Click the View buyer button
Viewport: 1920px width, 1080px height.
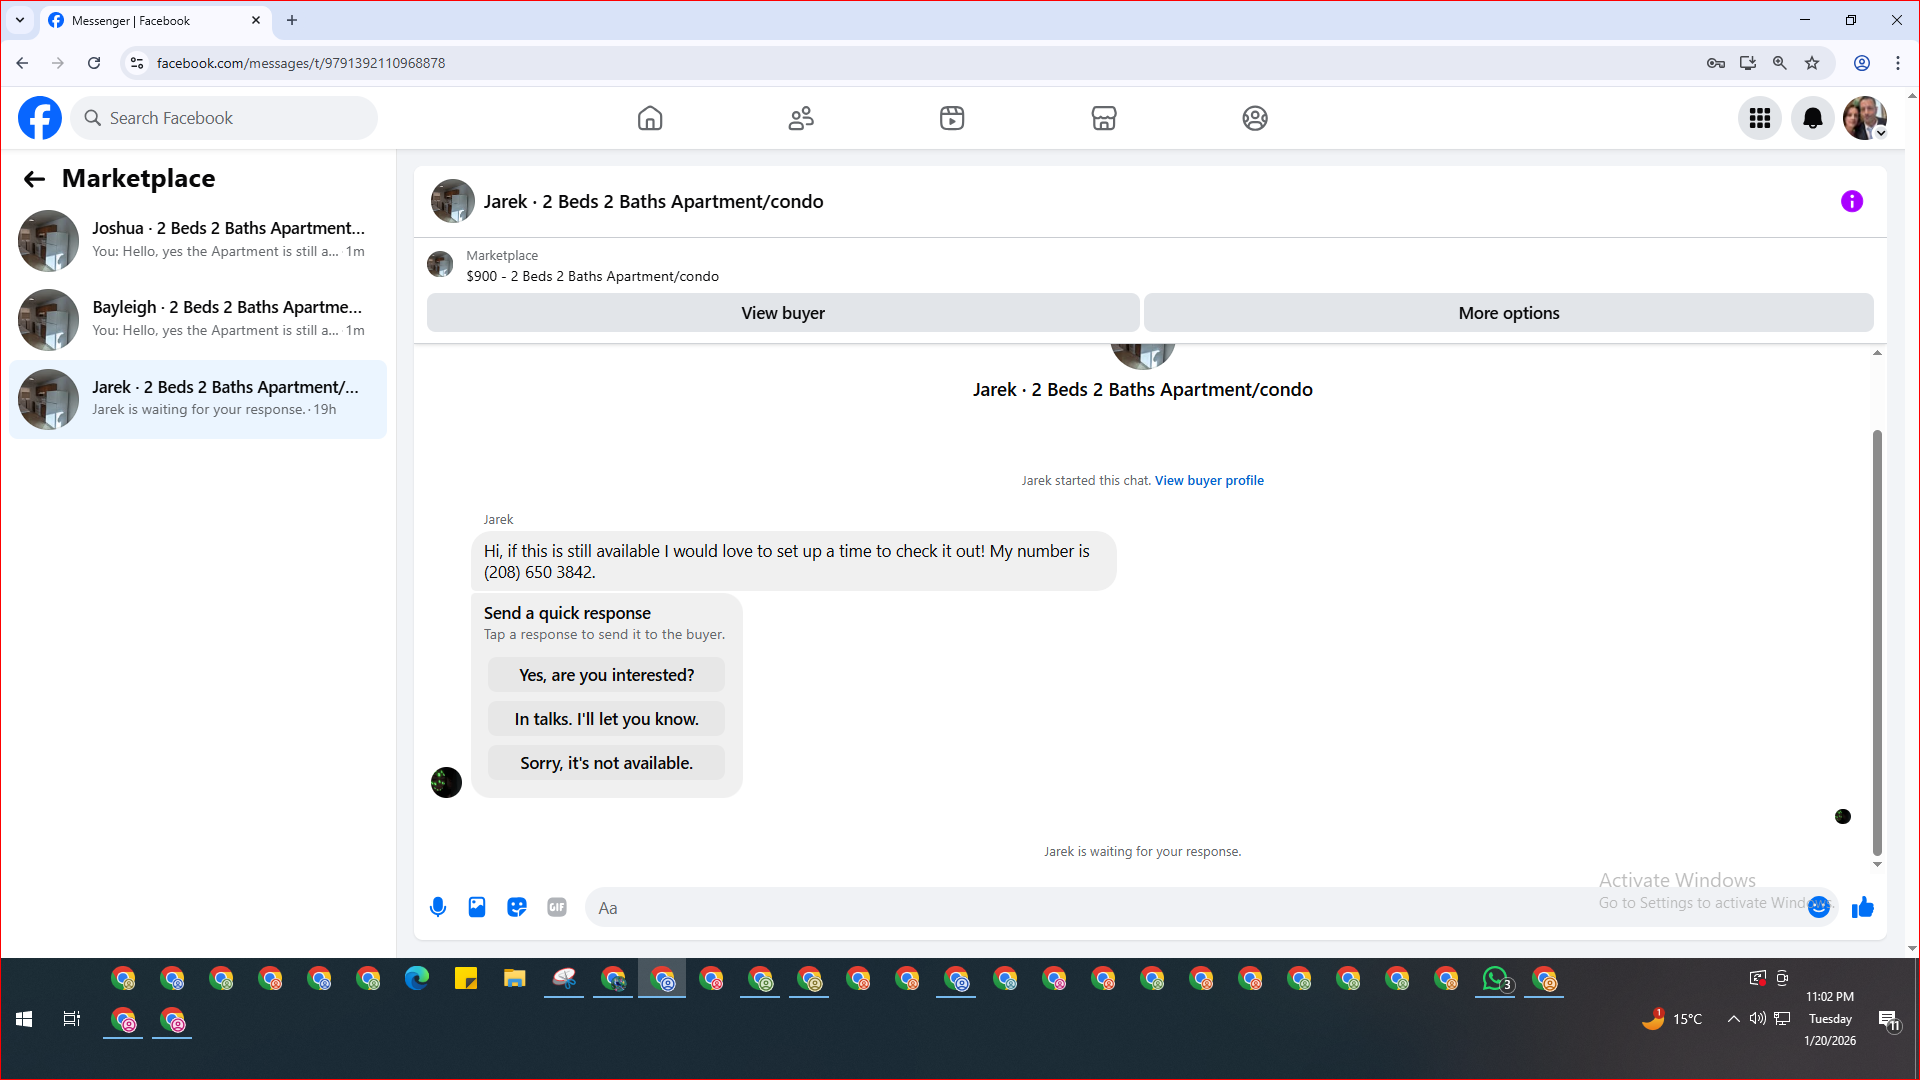click(x=783, y=313)
